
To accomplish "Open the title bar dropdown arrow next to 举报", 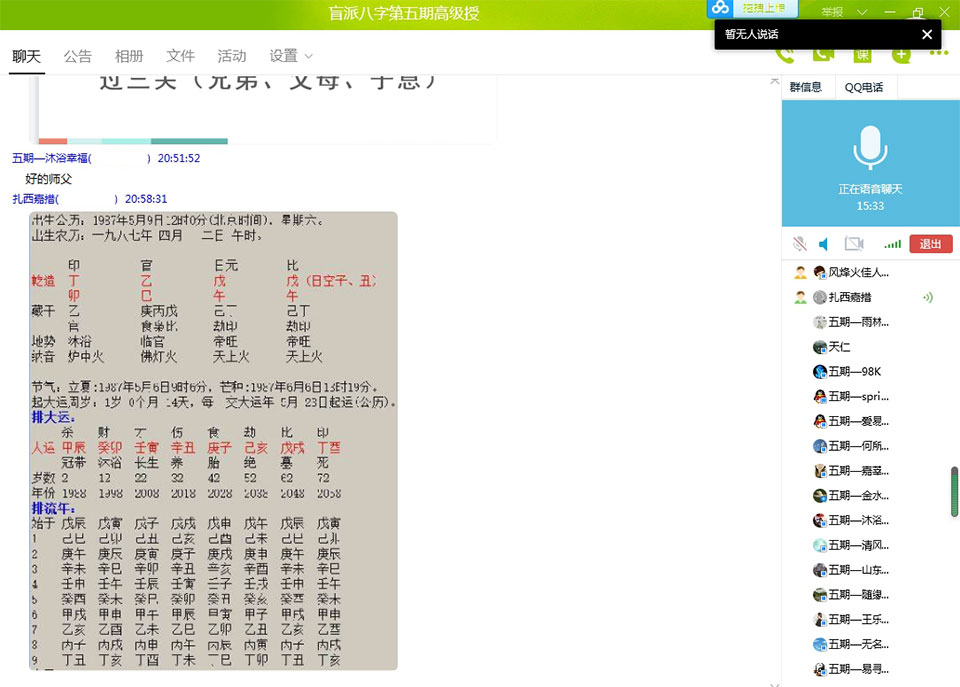I will click(x=862, y=12).
